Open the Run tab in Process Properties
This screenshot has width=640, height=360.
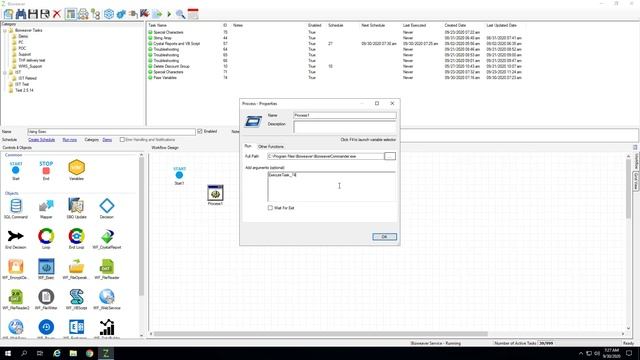[248, 146]
